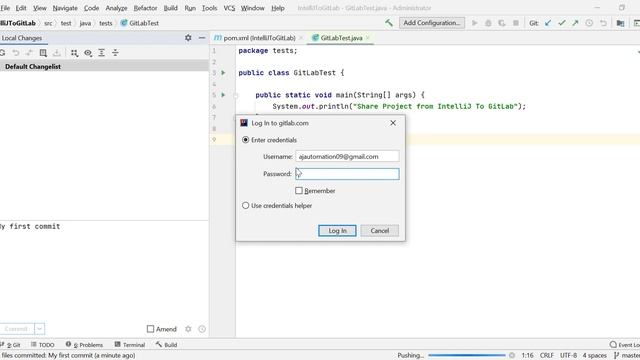
Task: Open the Project Structure folder icon
Action: pos(620,23)
